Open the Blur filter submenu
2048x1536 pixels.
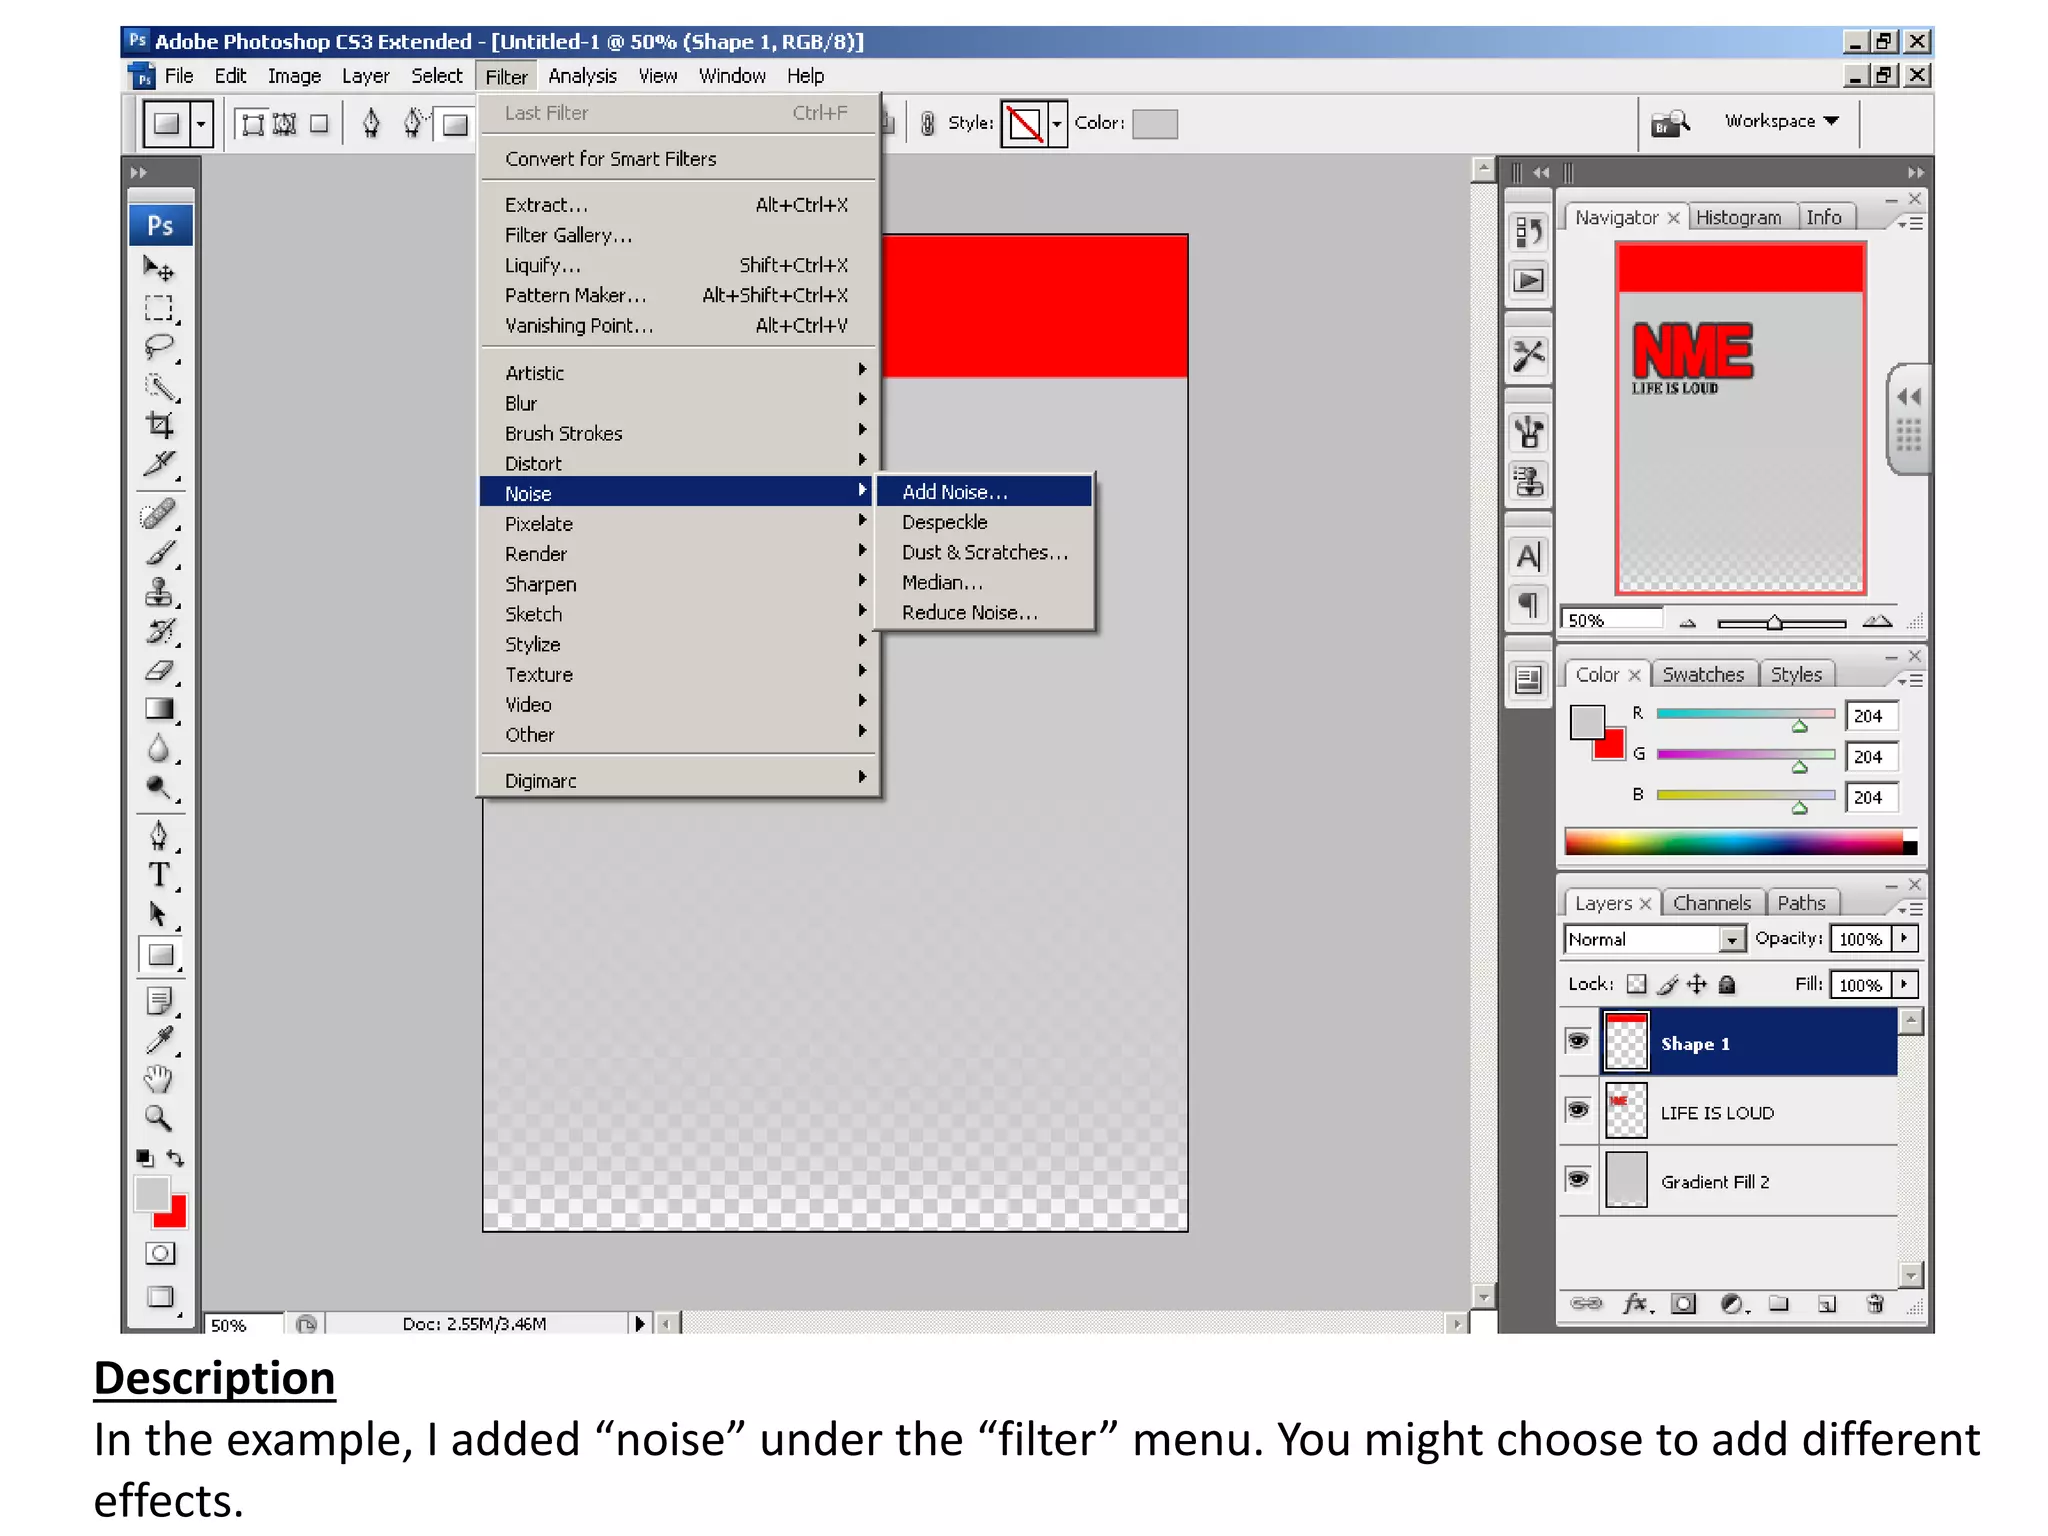click(x=679, y=403)
